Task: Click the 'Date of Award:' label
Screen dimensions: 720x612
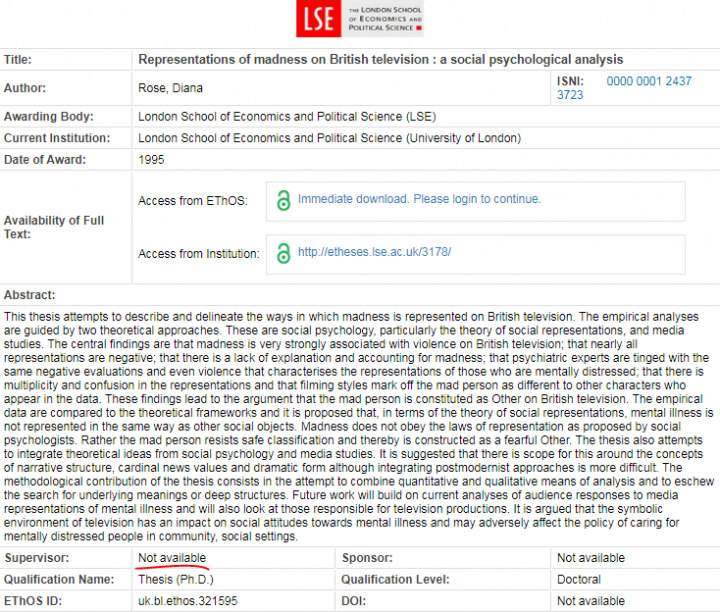Action: point(45,160)
